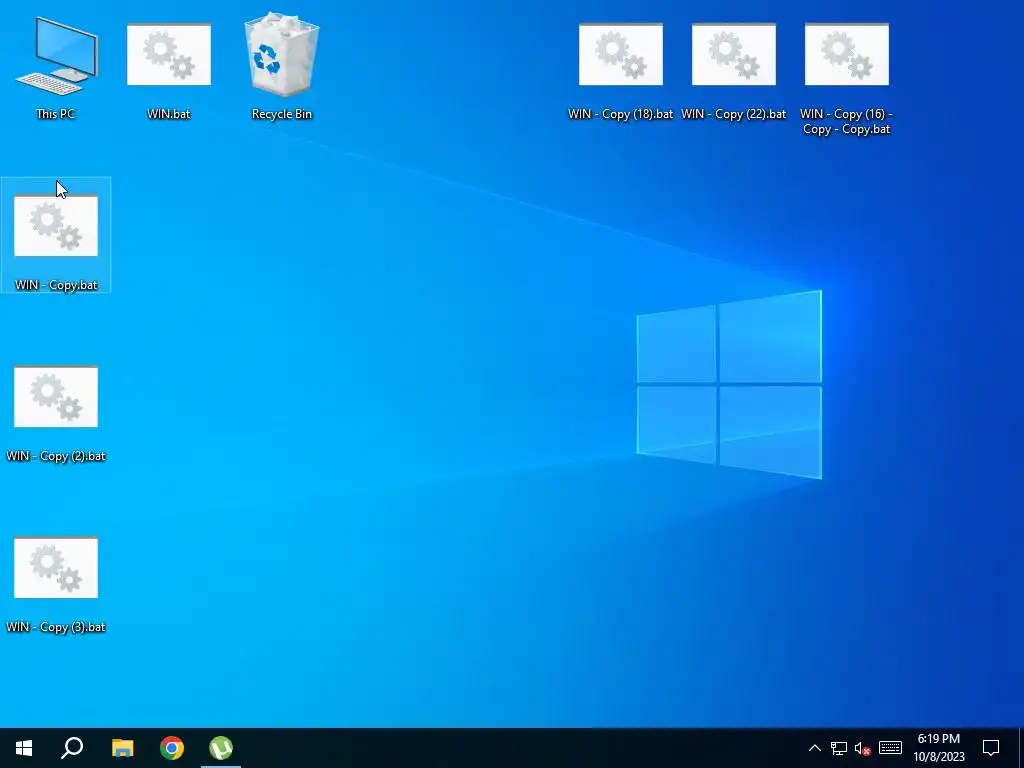Screen dimensions: 1024x768
Task: Open the Windows Start menu
Action: point(24,748)
